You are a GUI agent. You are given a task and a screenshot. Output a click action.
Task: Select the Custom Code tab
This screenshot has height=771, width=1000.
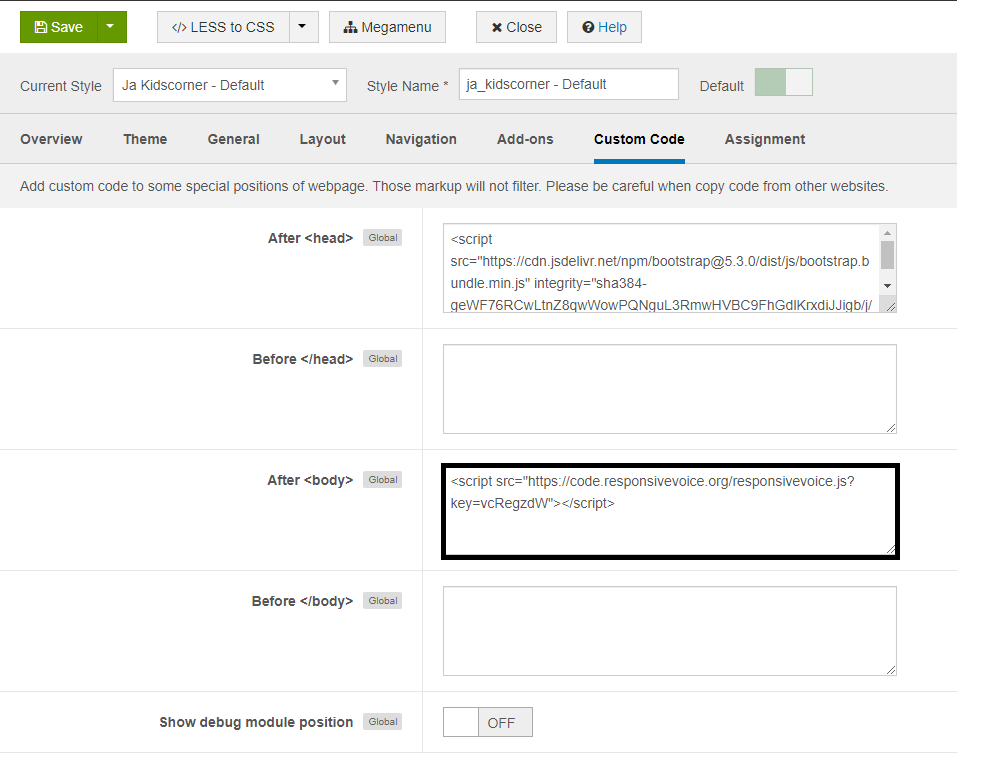click(x=639, y=139)
